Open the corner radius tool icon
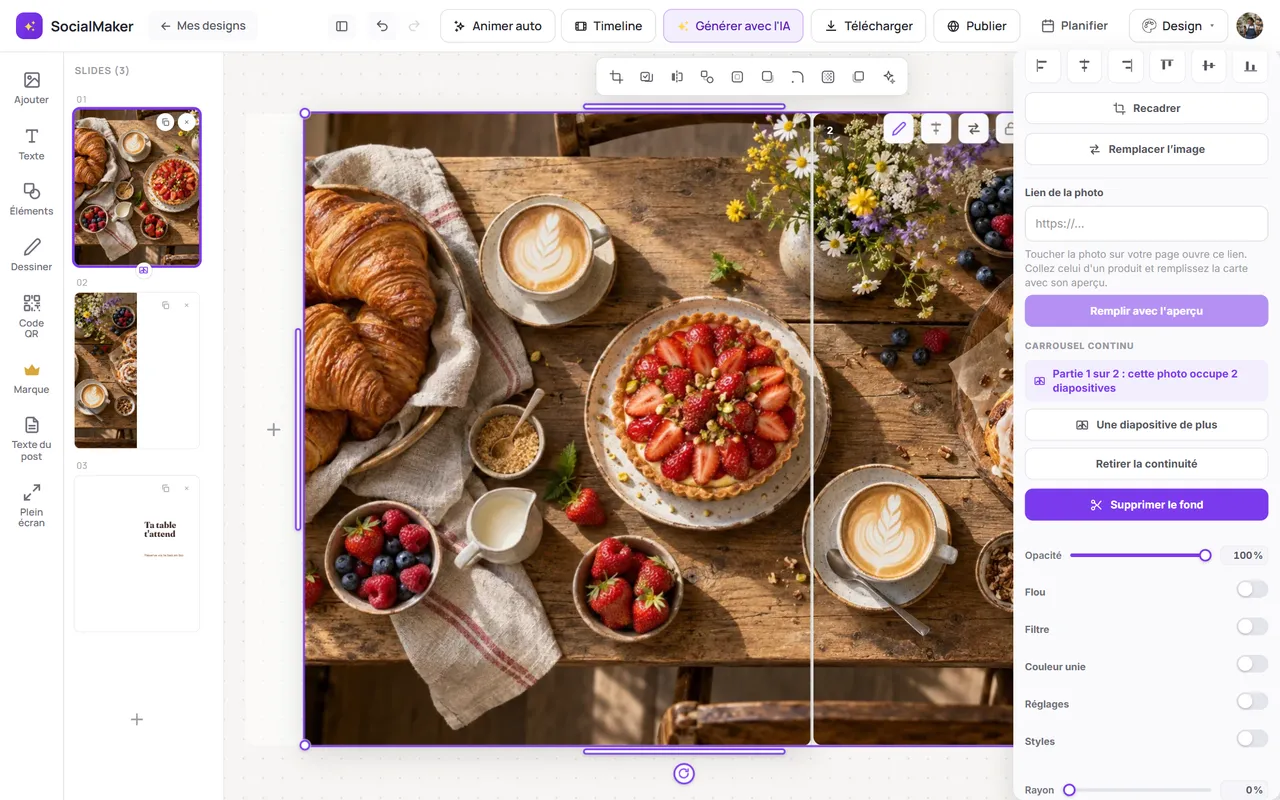 click(797, 77)
